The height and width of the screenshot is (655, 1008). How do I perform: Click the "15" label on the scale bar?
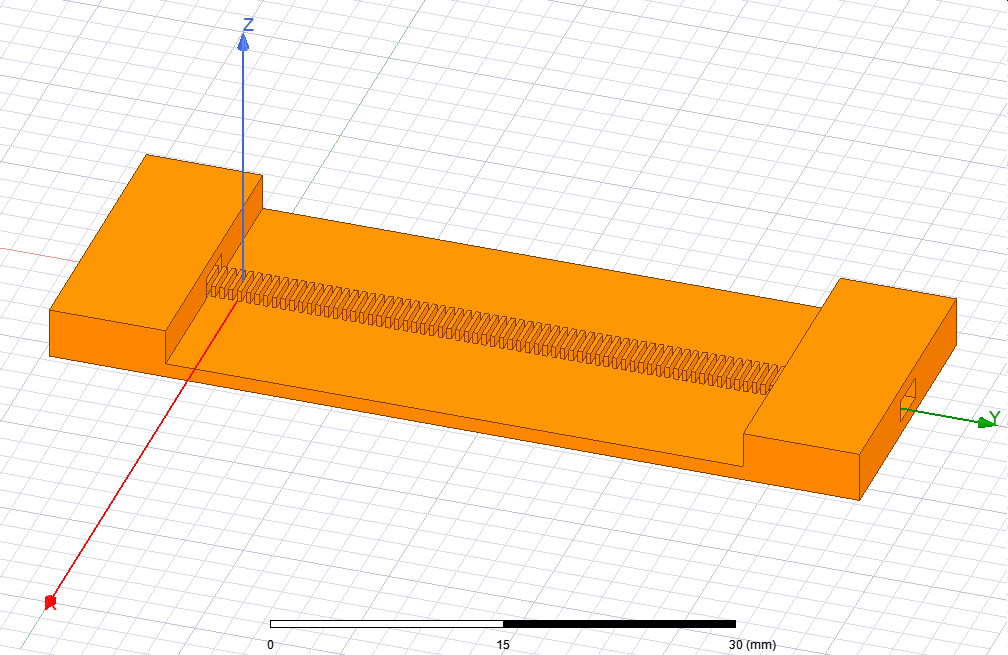coord(503,644)
